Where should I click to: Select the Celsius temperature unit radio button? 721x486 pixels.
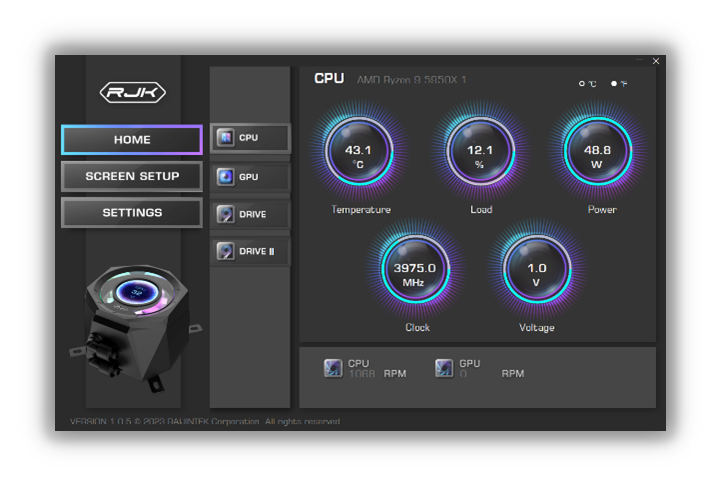click(x=582, y=84)
